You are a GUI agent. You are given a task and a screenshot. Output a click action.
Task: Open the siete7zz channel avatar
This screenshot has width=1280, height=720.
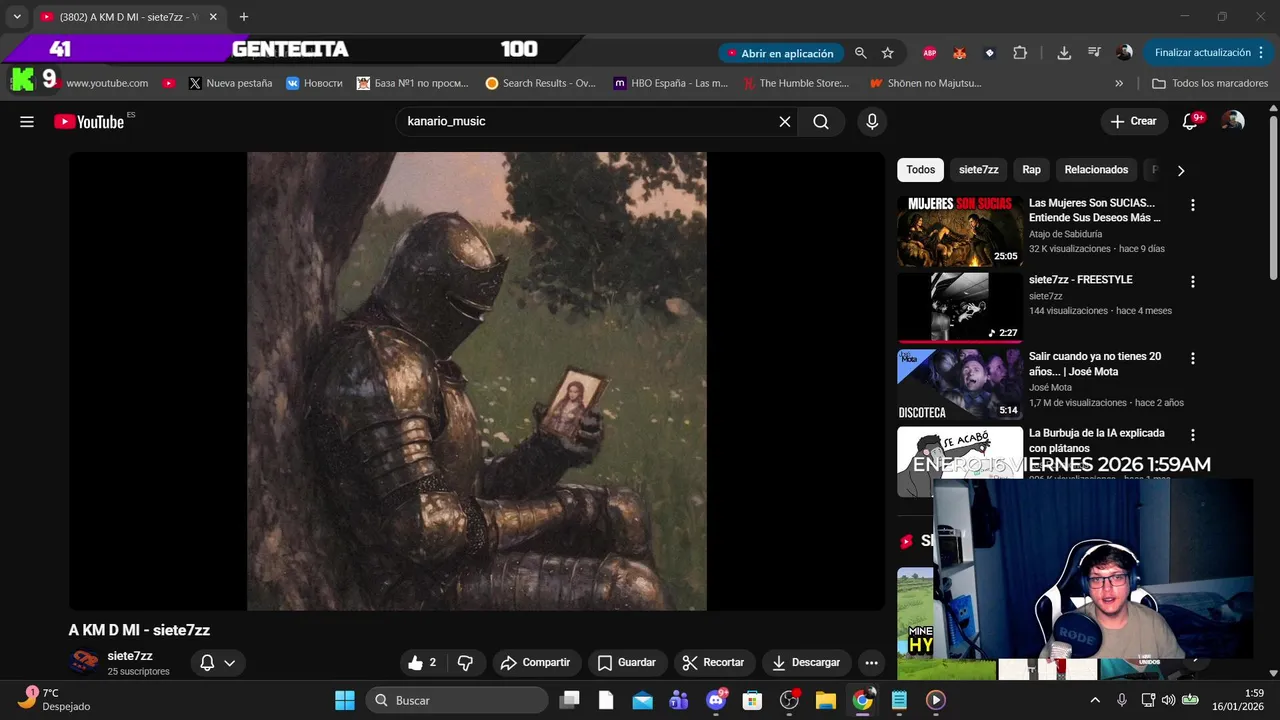click(84, 662)
